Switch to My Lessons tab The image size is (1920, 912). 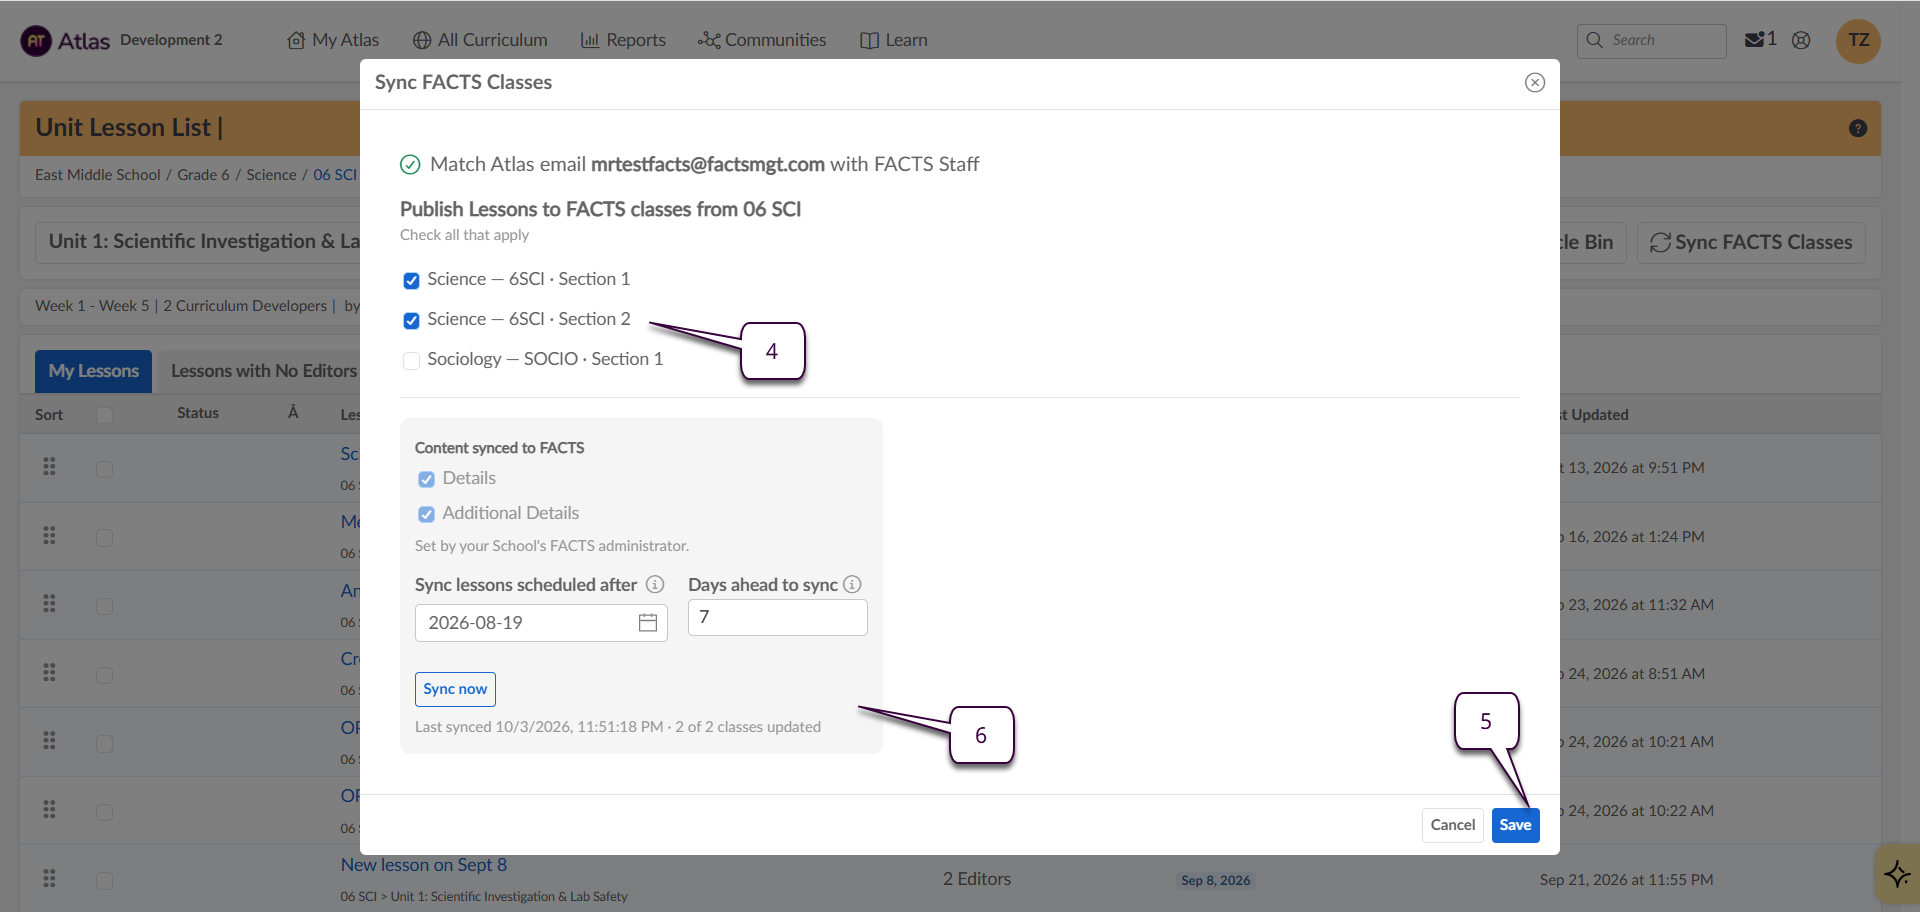point(94,371)
